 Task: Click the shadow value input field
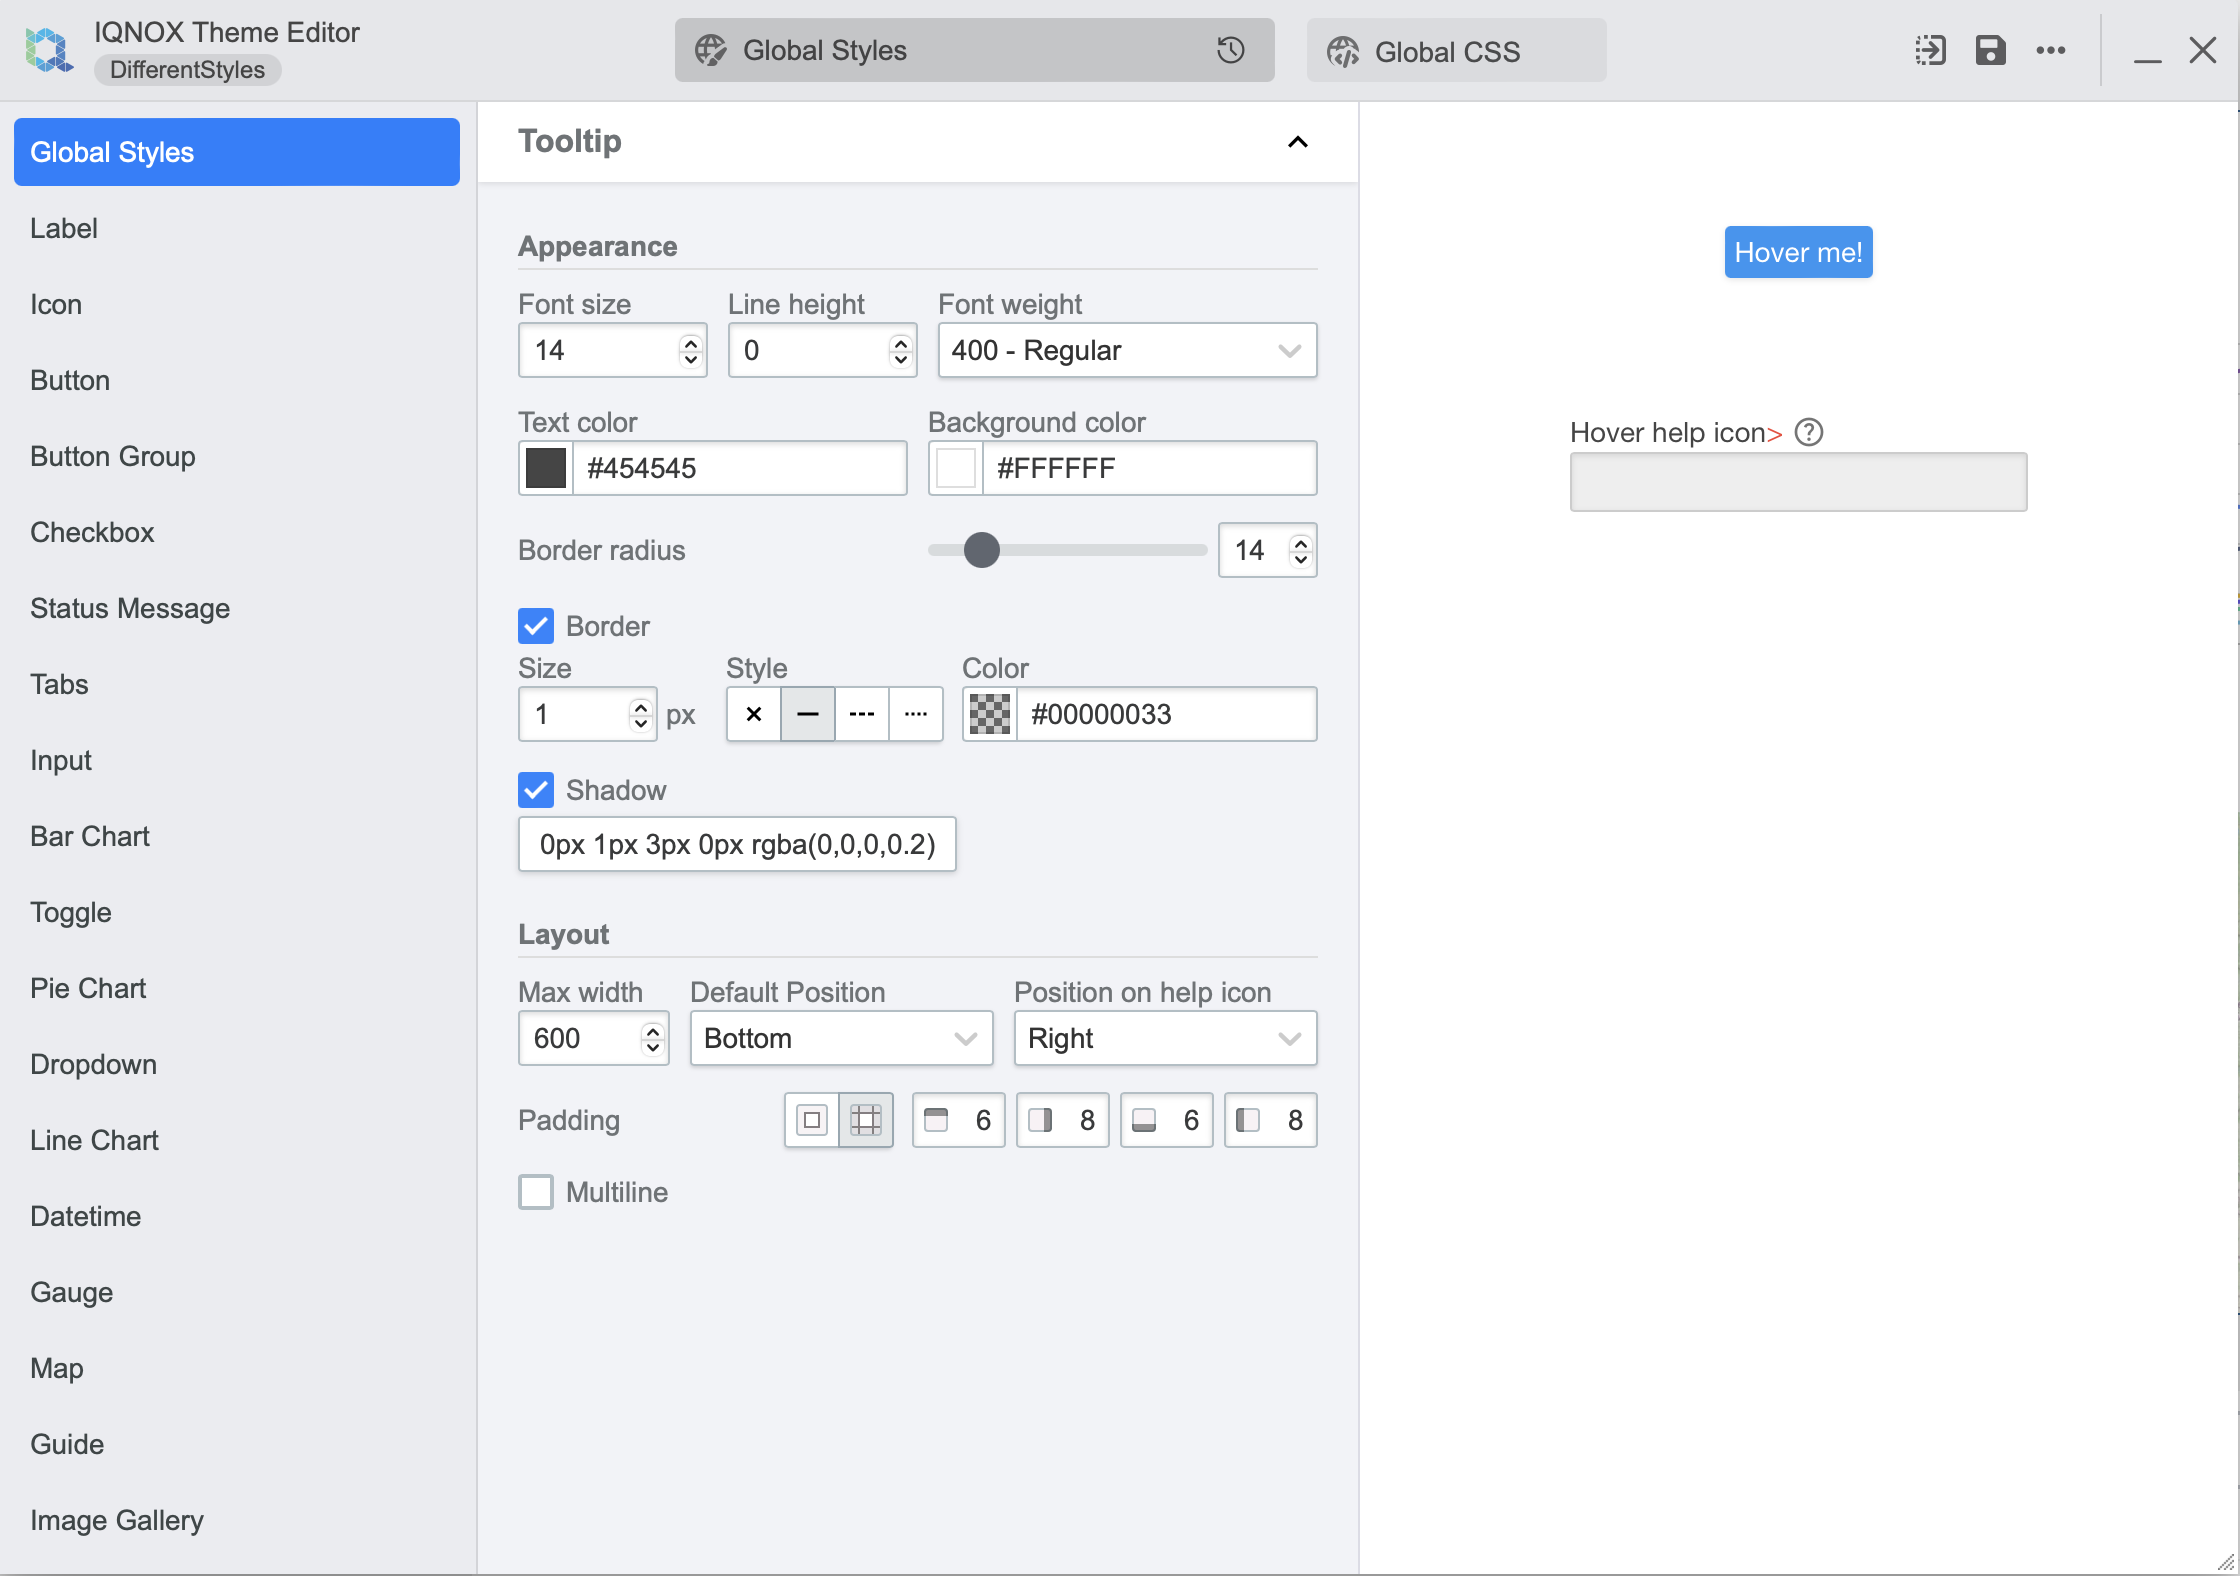point(736,844)
